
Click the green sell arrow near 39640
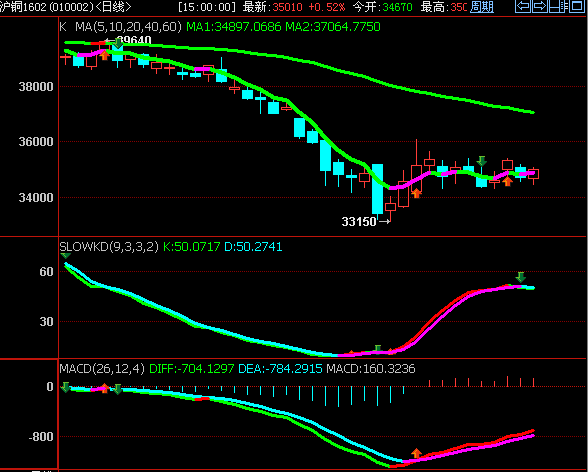(118, 43)
